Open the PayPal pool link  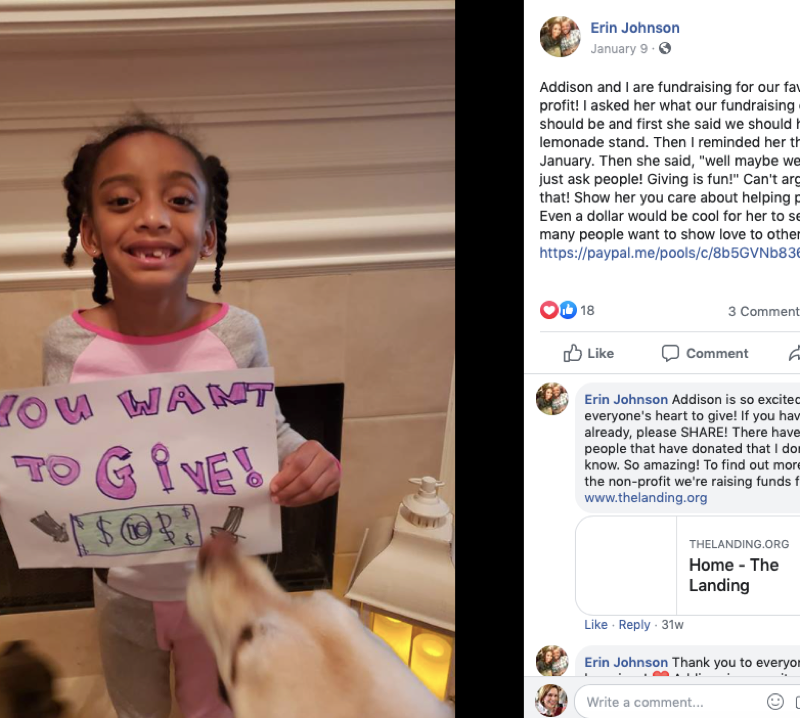click(669, 253)
